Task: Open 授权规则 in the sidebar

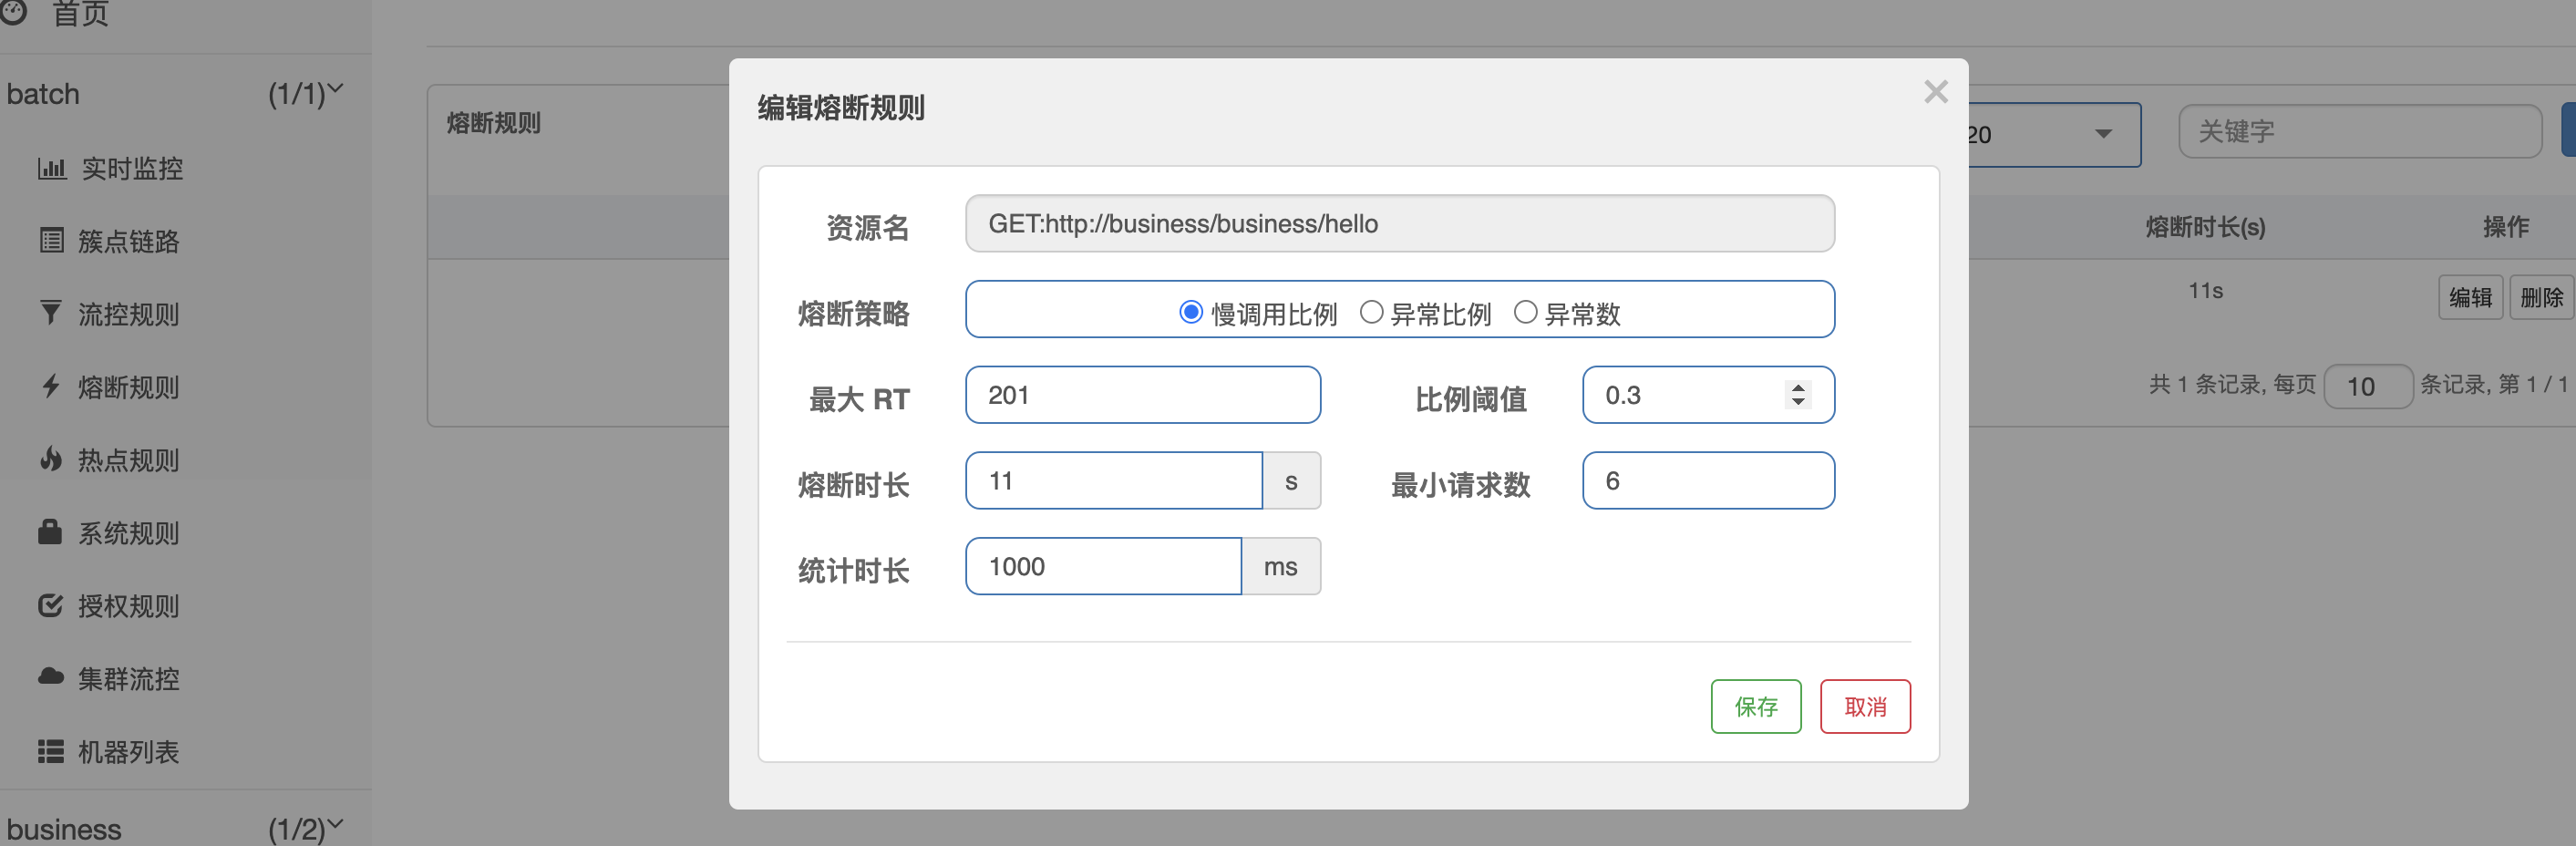Action: [x=129, y=606]
